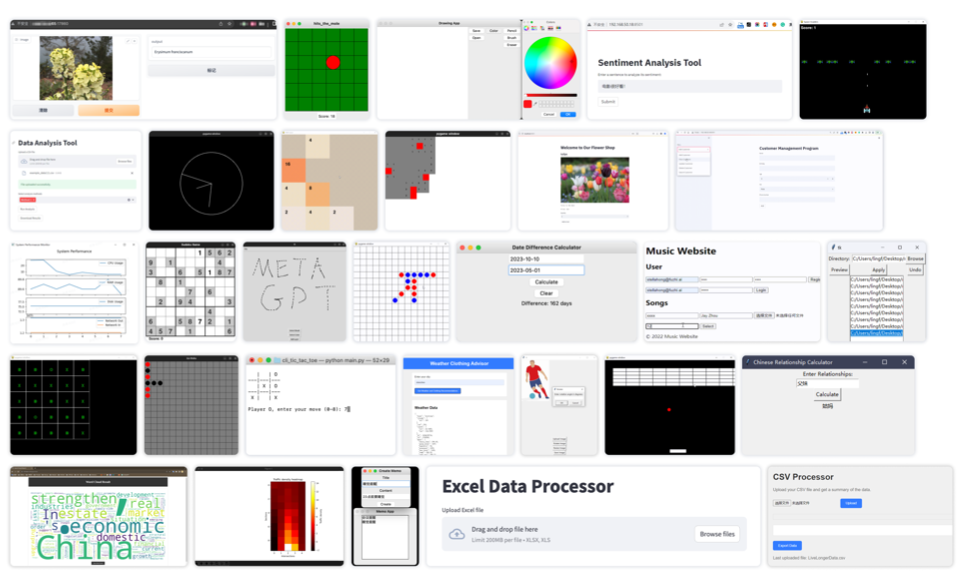Select the Brush tool in Drawing App

click(511, 38)
